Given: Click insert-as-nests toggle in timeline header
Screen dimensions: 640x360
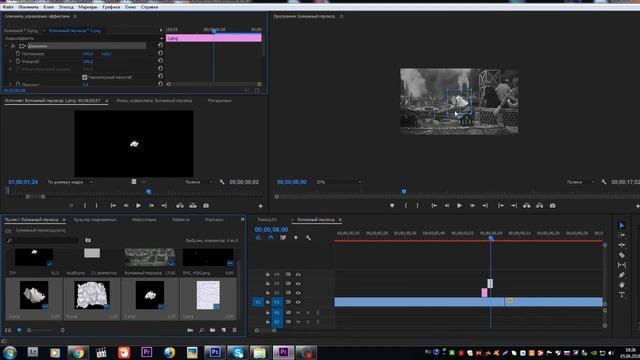Looking at the screenshot, I should 258,238.
